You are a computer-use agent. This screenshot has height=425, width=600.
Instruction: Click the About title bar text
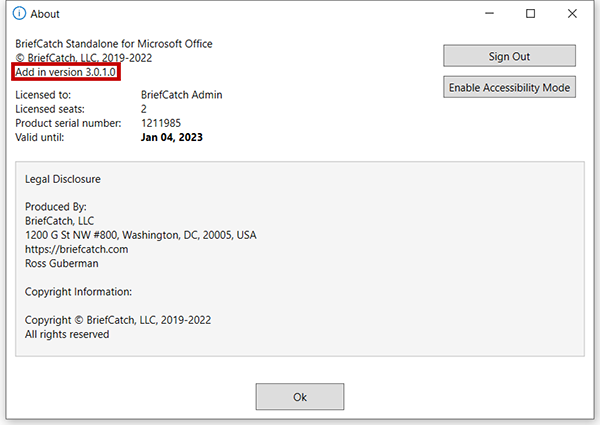click(x=45, y=14)
